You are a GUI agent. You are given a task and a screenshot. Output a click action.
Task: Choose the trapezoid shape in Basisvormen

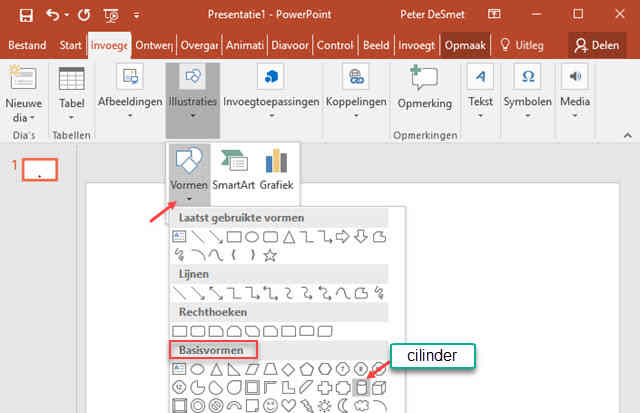coord(270,369)
